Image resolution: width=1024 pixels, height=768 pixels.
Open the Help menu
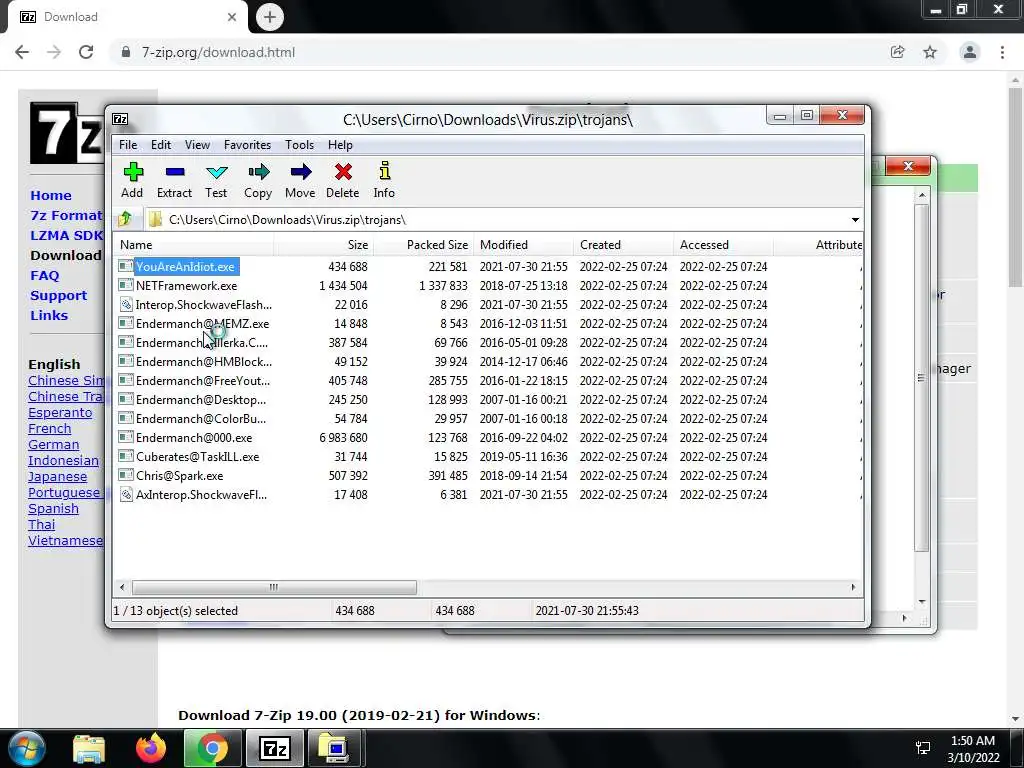tap(340, 145)
